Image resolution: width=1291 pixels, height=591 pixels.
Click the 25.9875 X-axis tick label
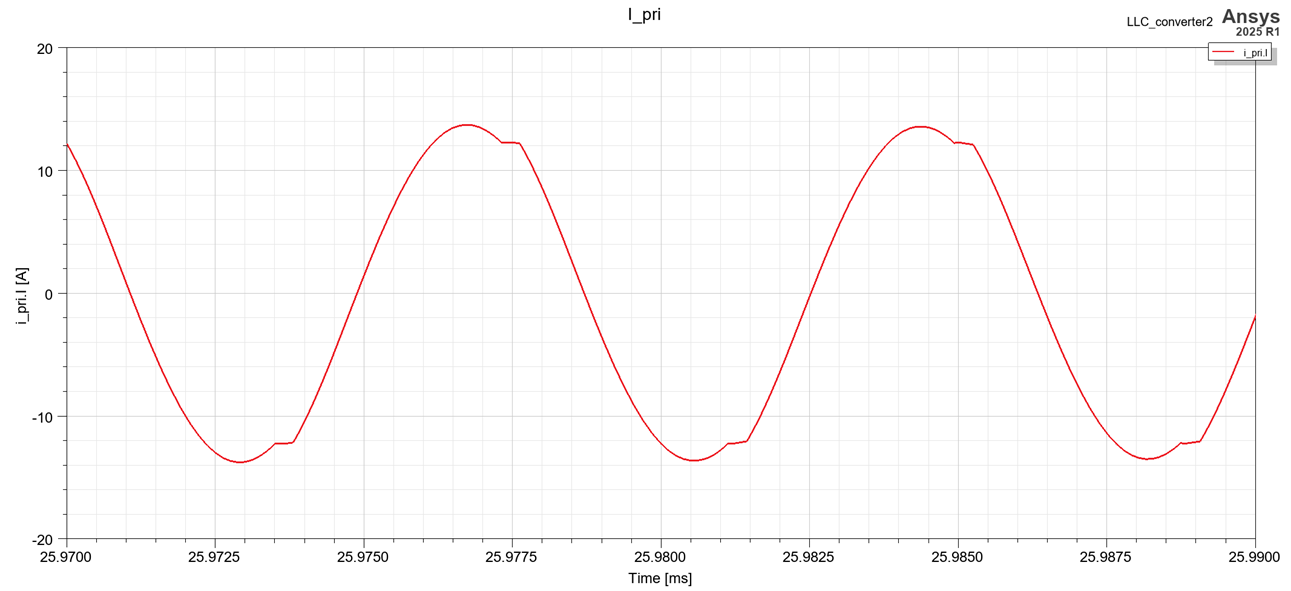click(1106, 556)
